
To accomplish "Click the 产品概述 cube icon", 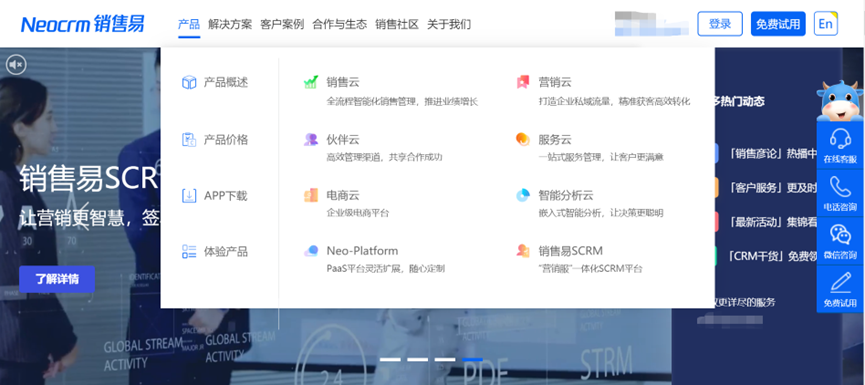I will pyautogui.click(x=189, y=83).
